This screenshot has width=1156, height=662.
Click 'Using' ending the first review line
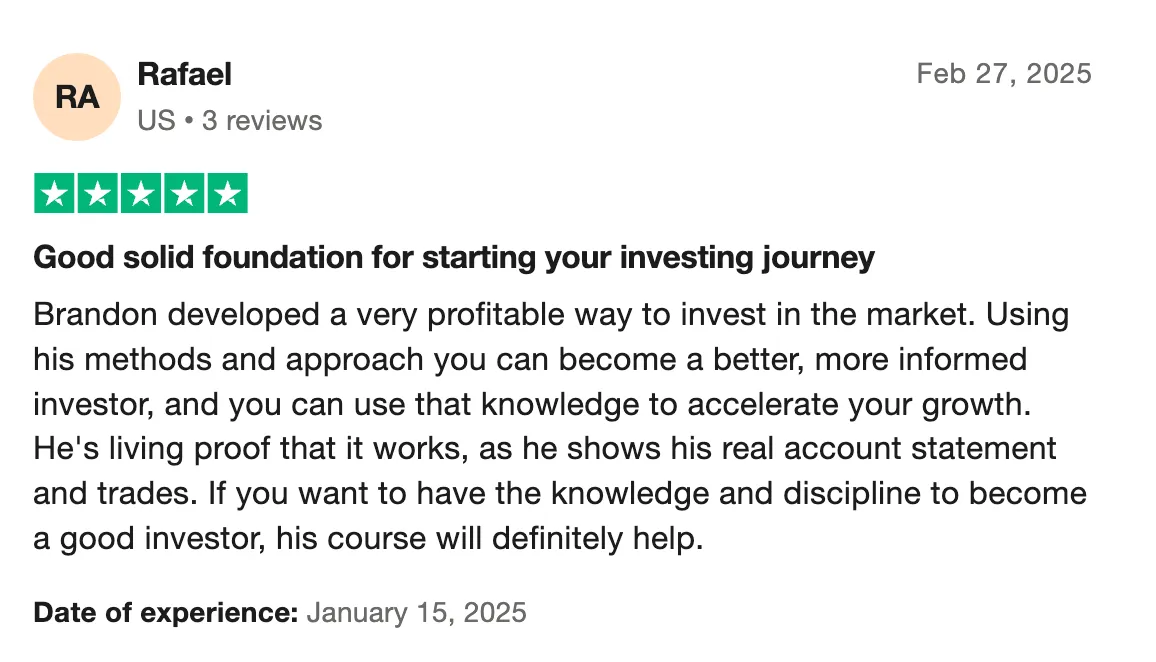(1028, 316)
